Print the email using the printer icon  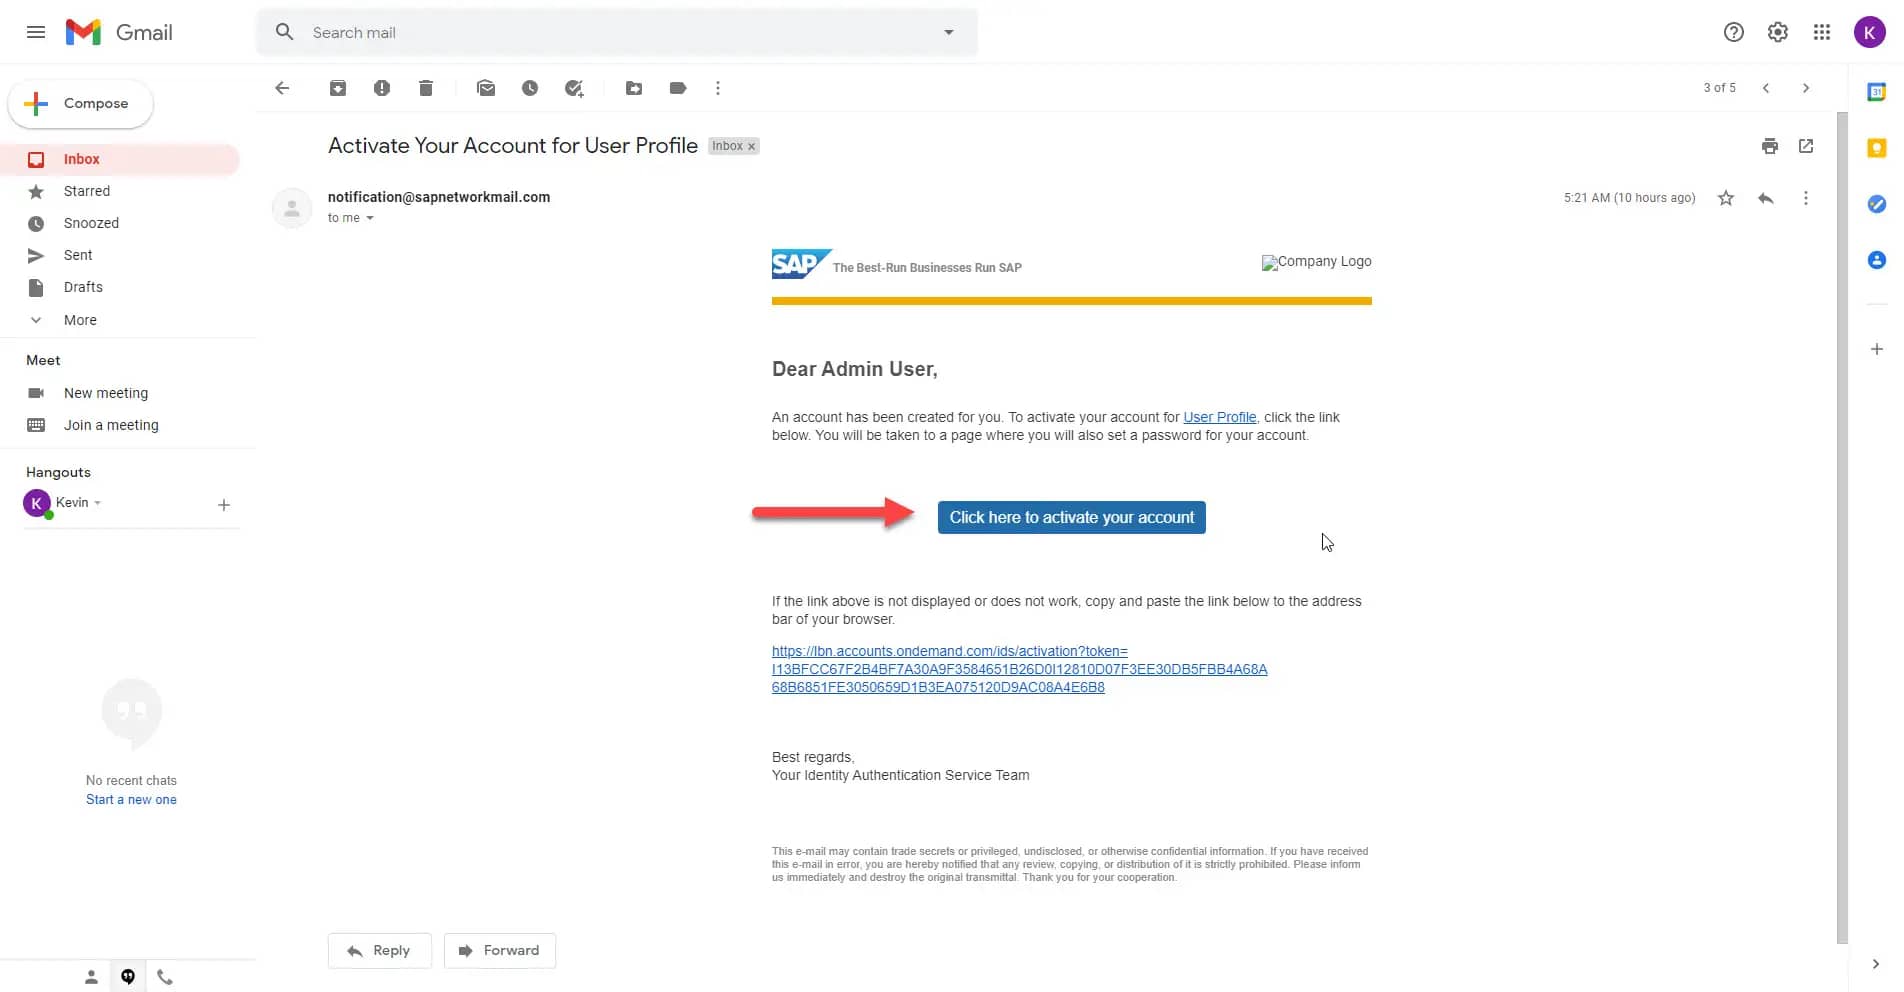coord(1770,146)
